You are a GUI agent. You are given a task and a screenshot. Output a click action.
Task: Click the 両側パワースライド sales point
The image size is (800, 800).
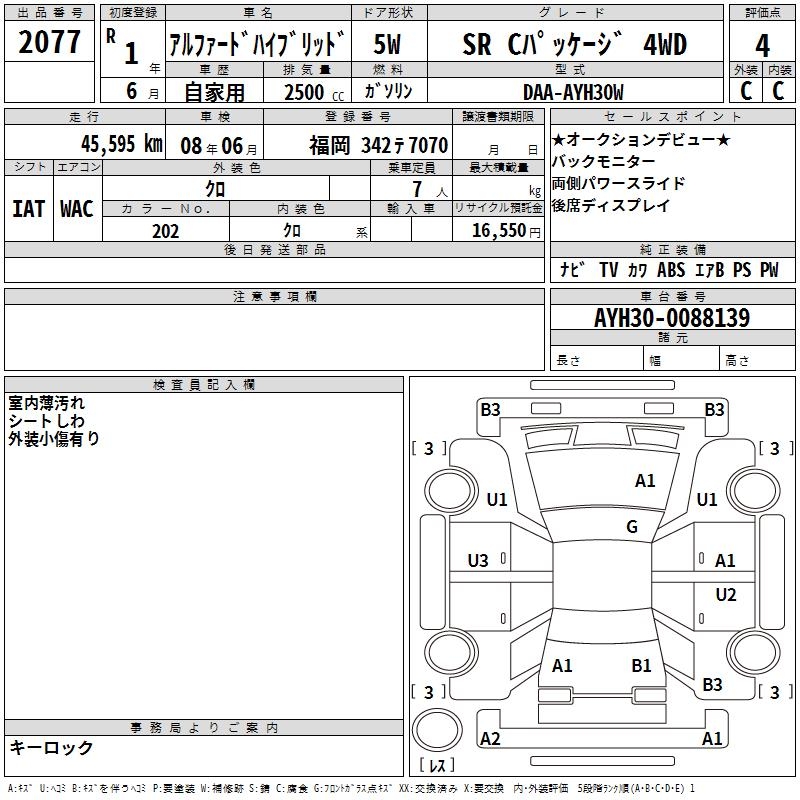coord(618,183)
